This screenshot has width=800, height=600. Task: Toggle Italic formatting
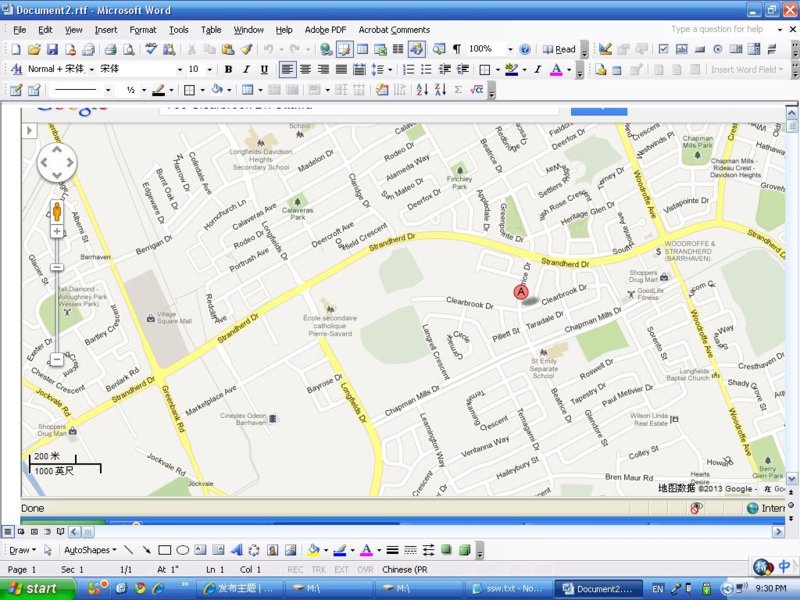pyautogui.click(x=246, y=70)
